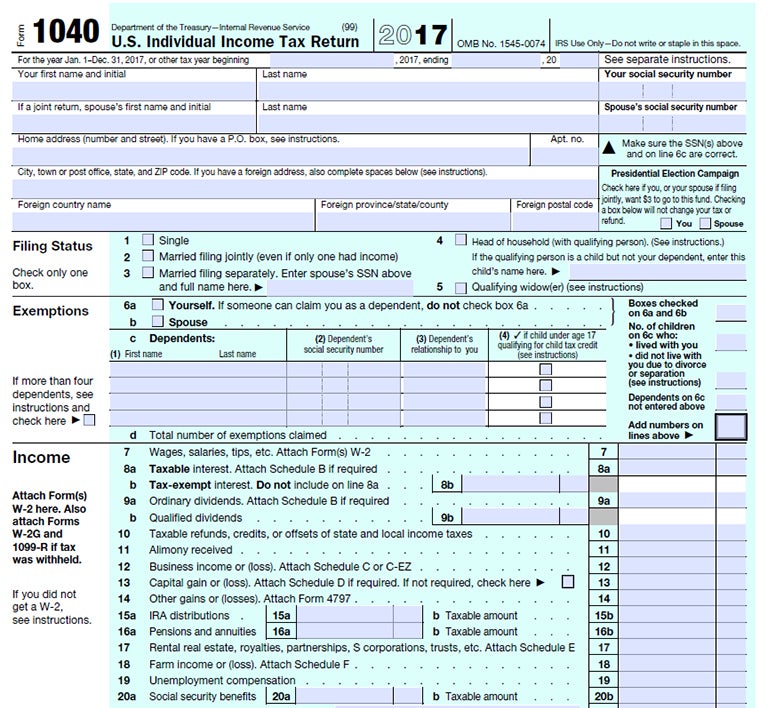Click taxpayer Last name field

point(428,91)
